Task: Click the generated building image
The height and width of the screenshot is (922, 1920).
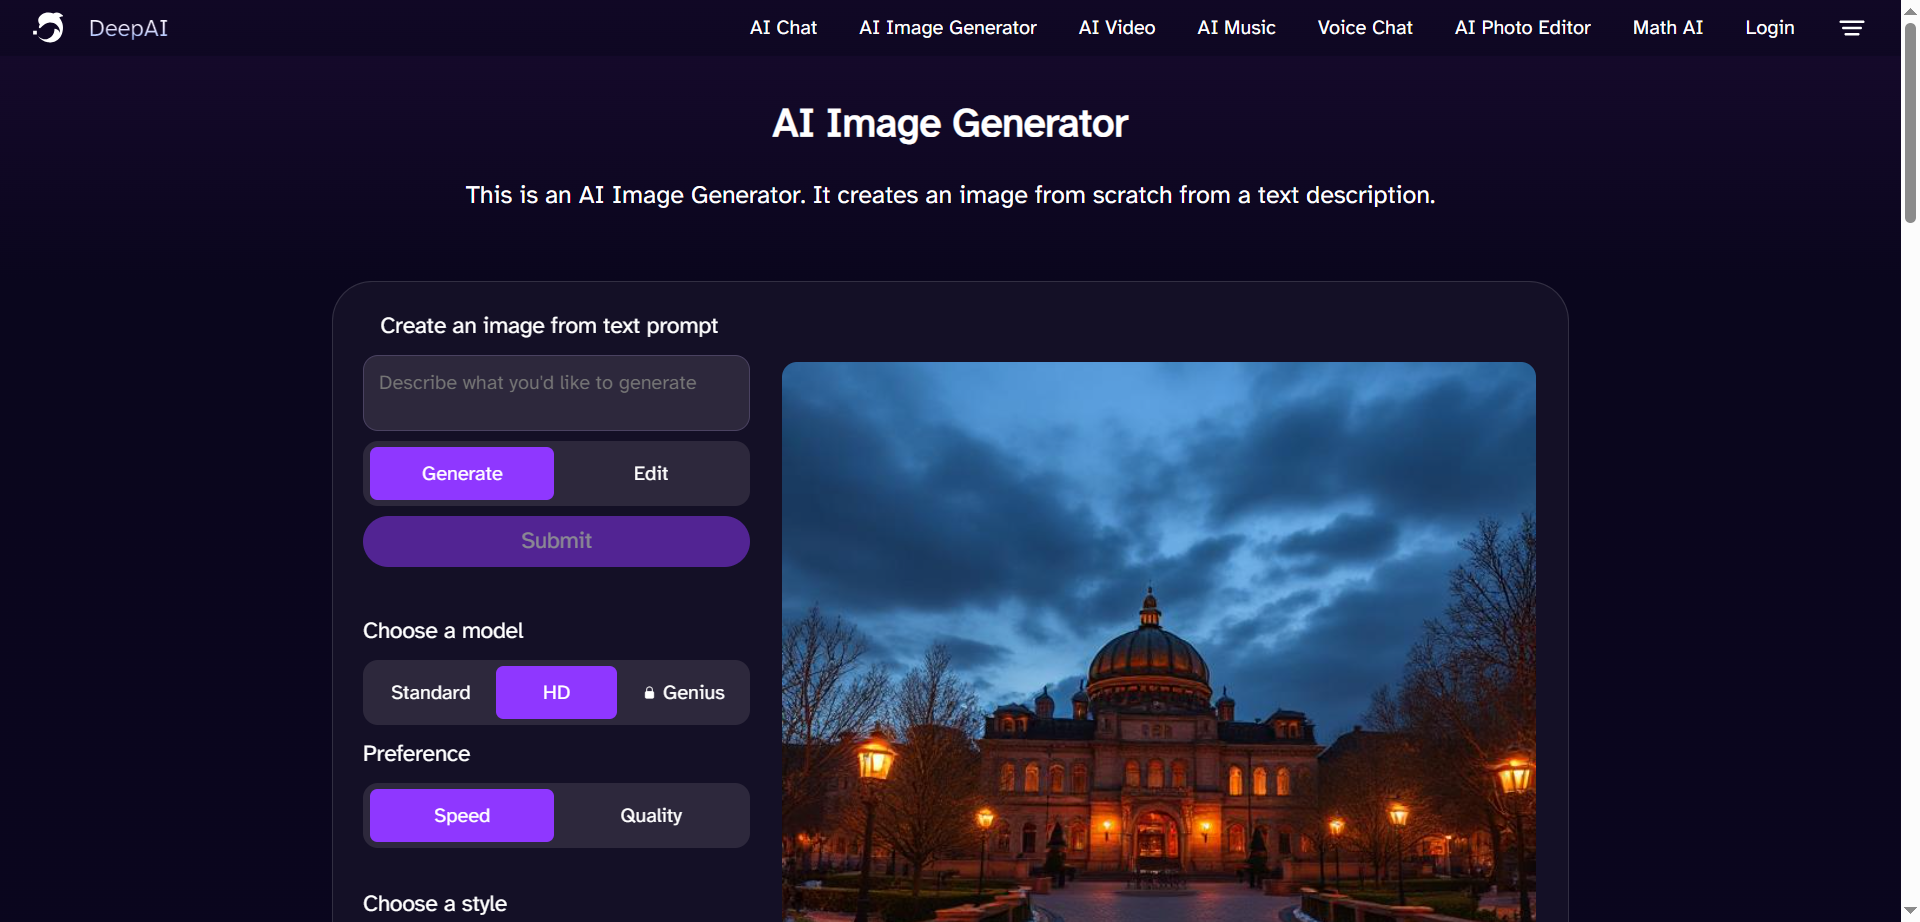Action: (1159, 642)
